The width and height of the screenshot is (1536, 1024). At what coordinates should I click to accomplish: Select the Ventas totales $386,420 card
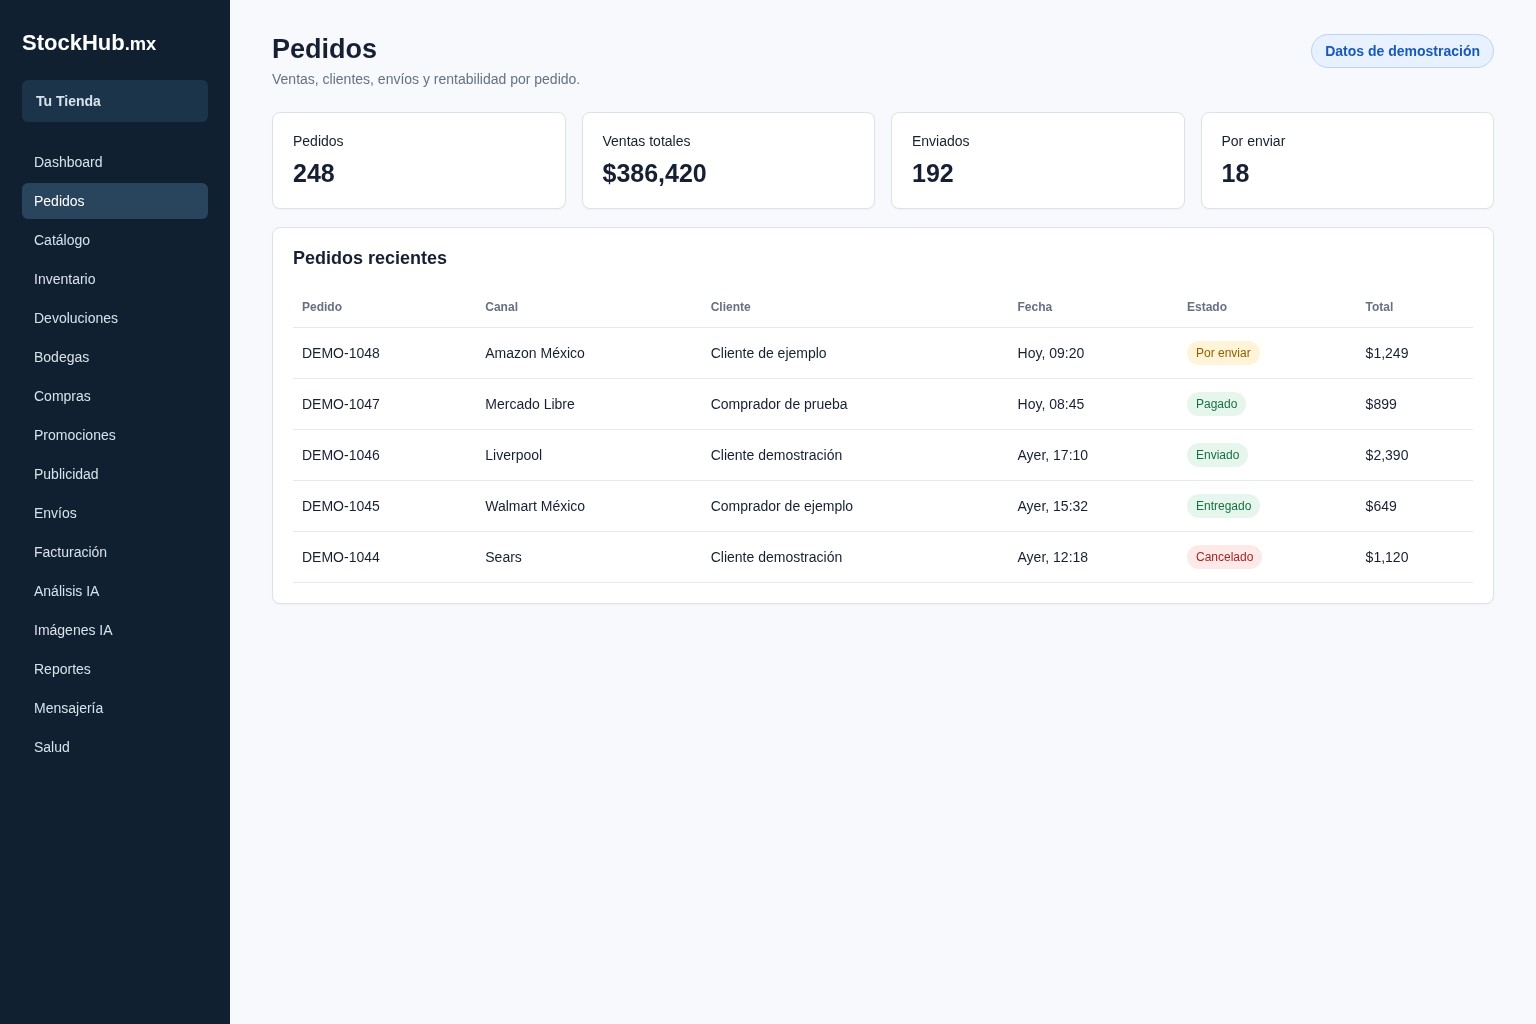click(728, 160)
